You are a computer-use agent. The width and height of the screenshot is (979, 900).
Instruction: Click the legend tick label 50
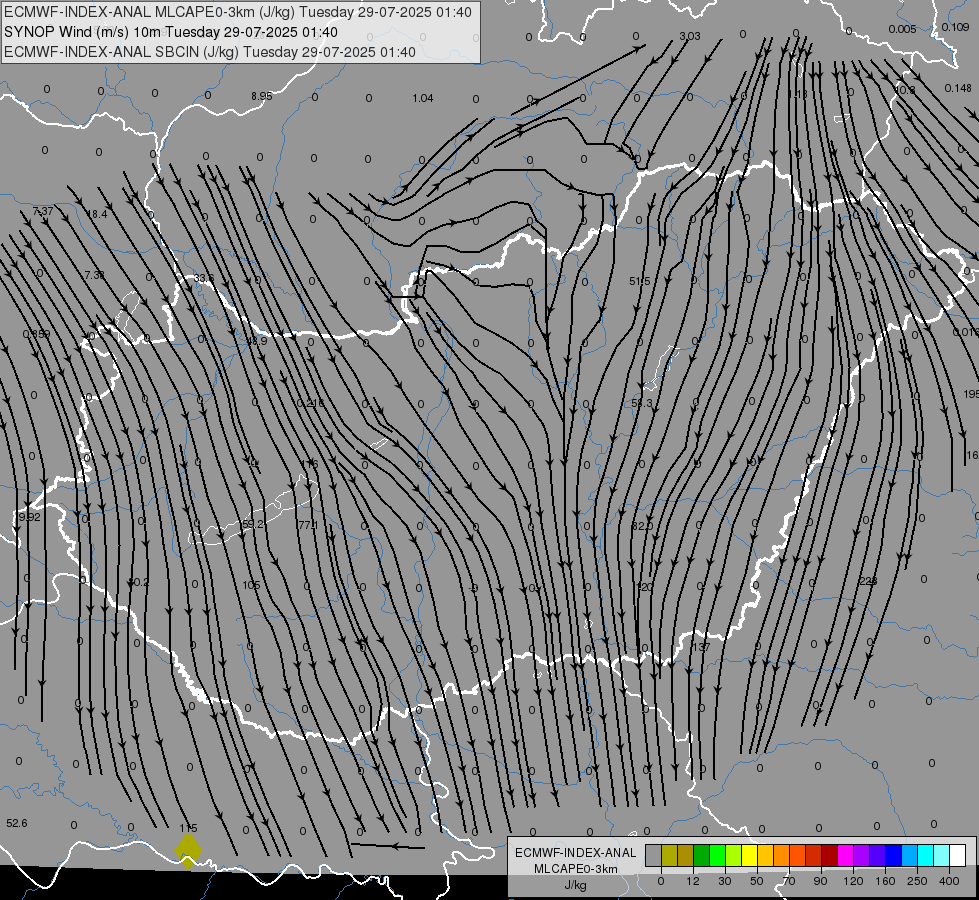pos(757,881)
